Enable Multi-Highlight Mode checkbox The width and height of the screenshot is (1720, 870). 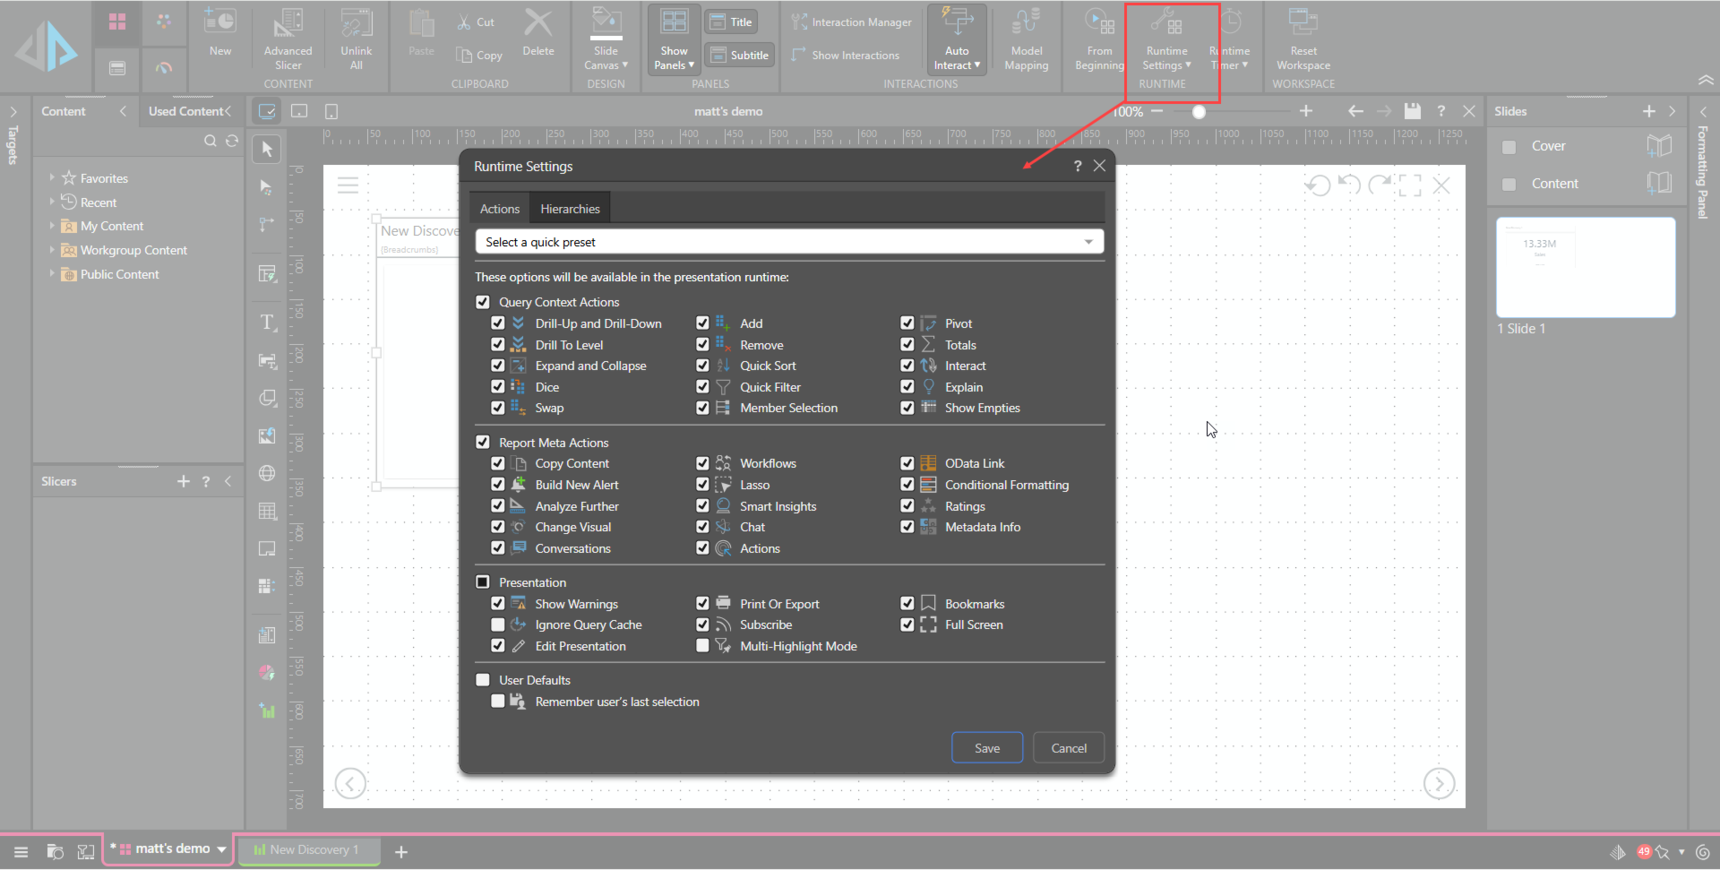pyautogui.click(x=702, y=646)
